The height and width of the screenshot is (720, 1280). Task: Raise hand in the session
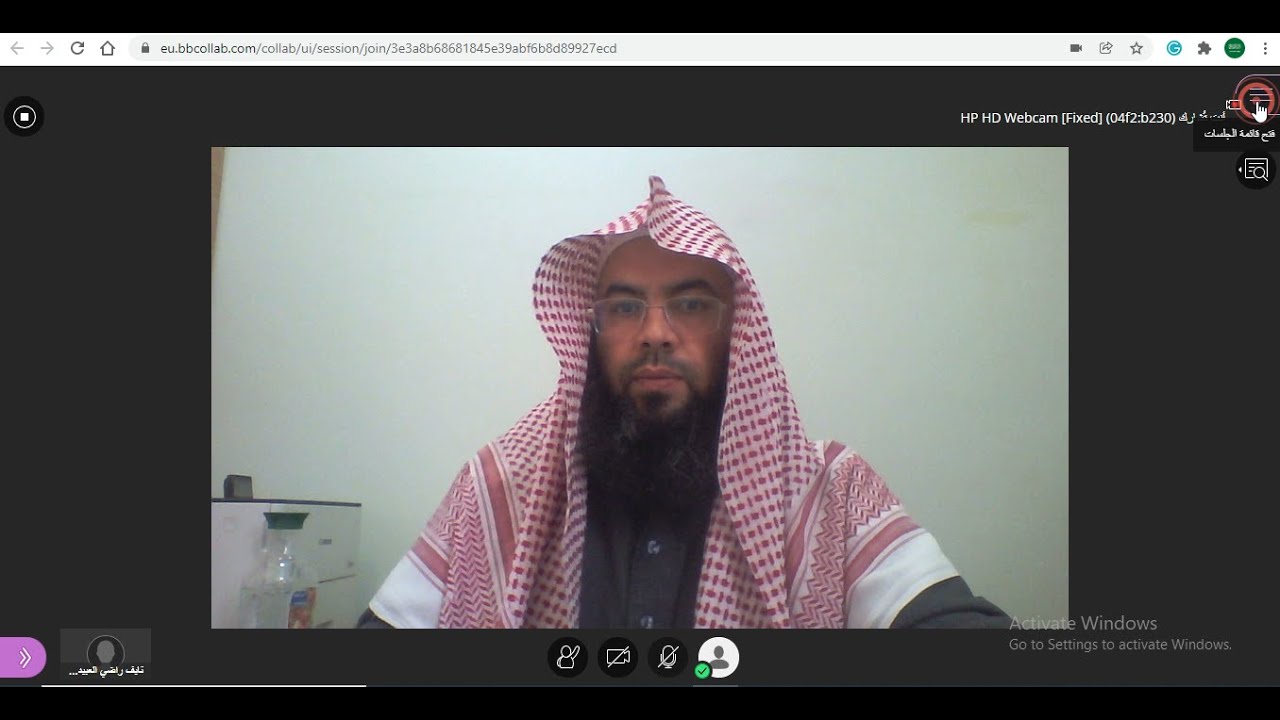point(568,657)
